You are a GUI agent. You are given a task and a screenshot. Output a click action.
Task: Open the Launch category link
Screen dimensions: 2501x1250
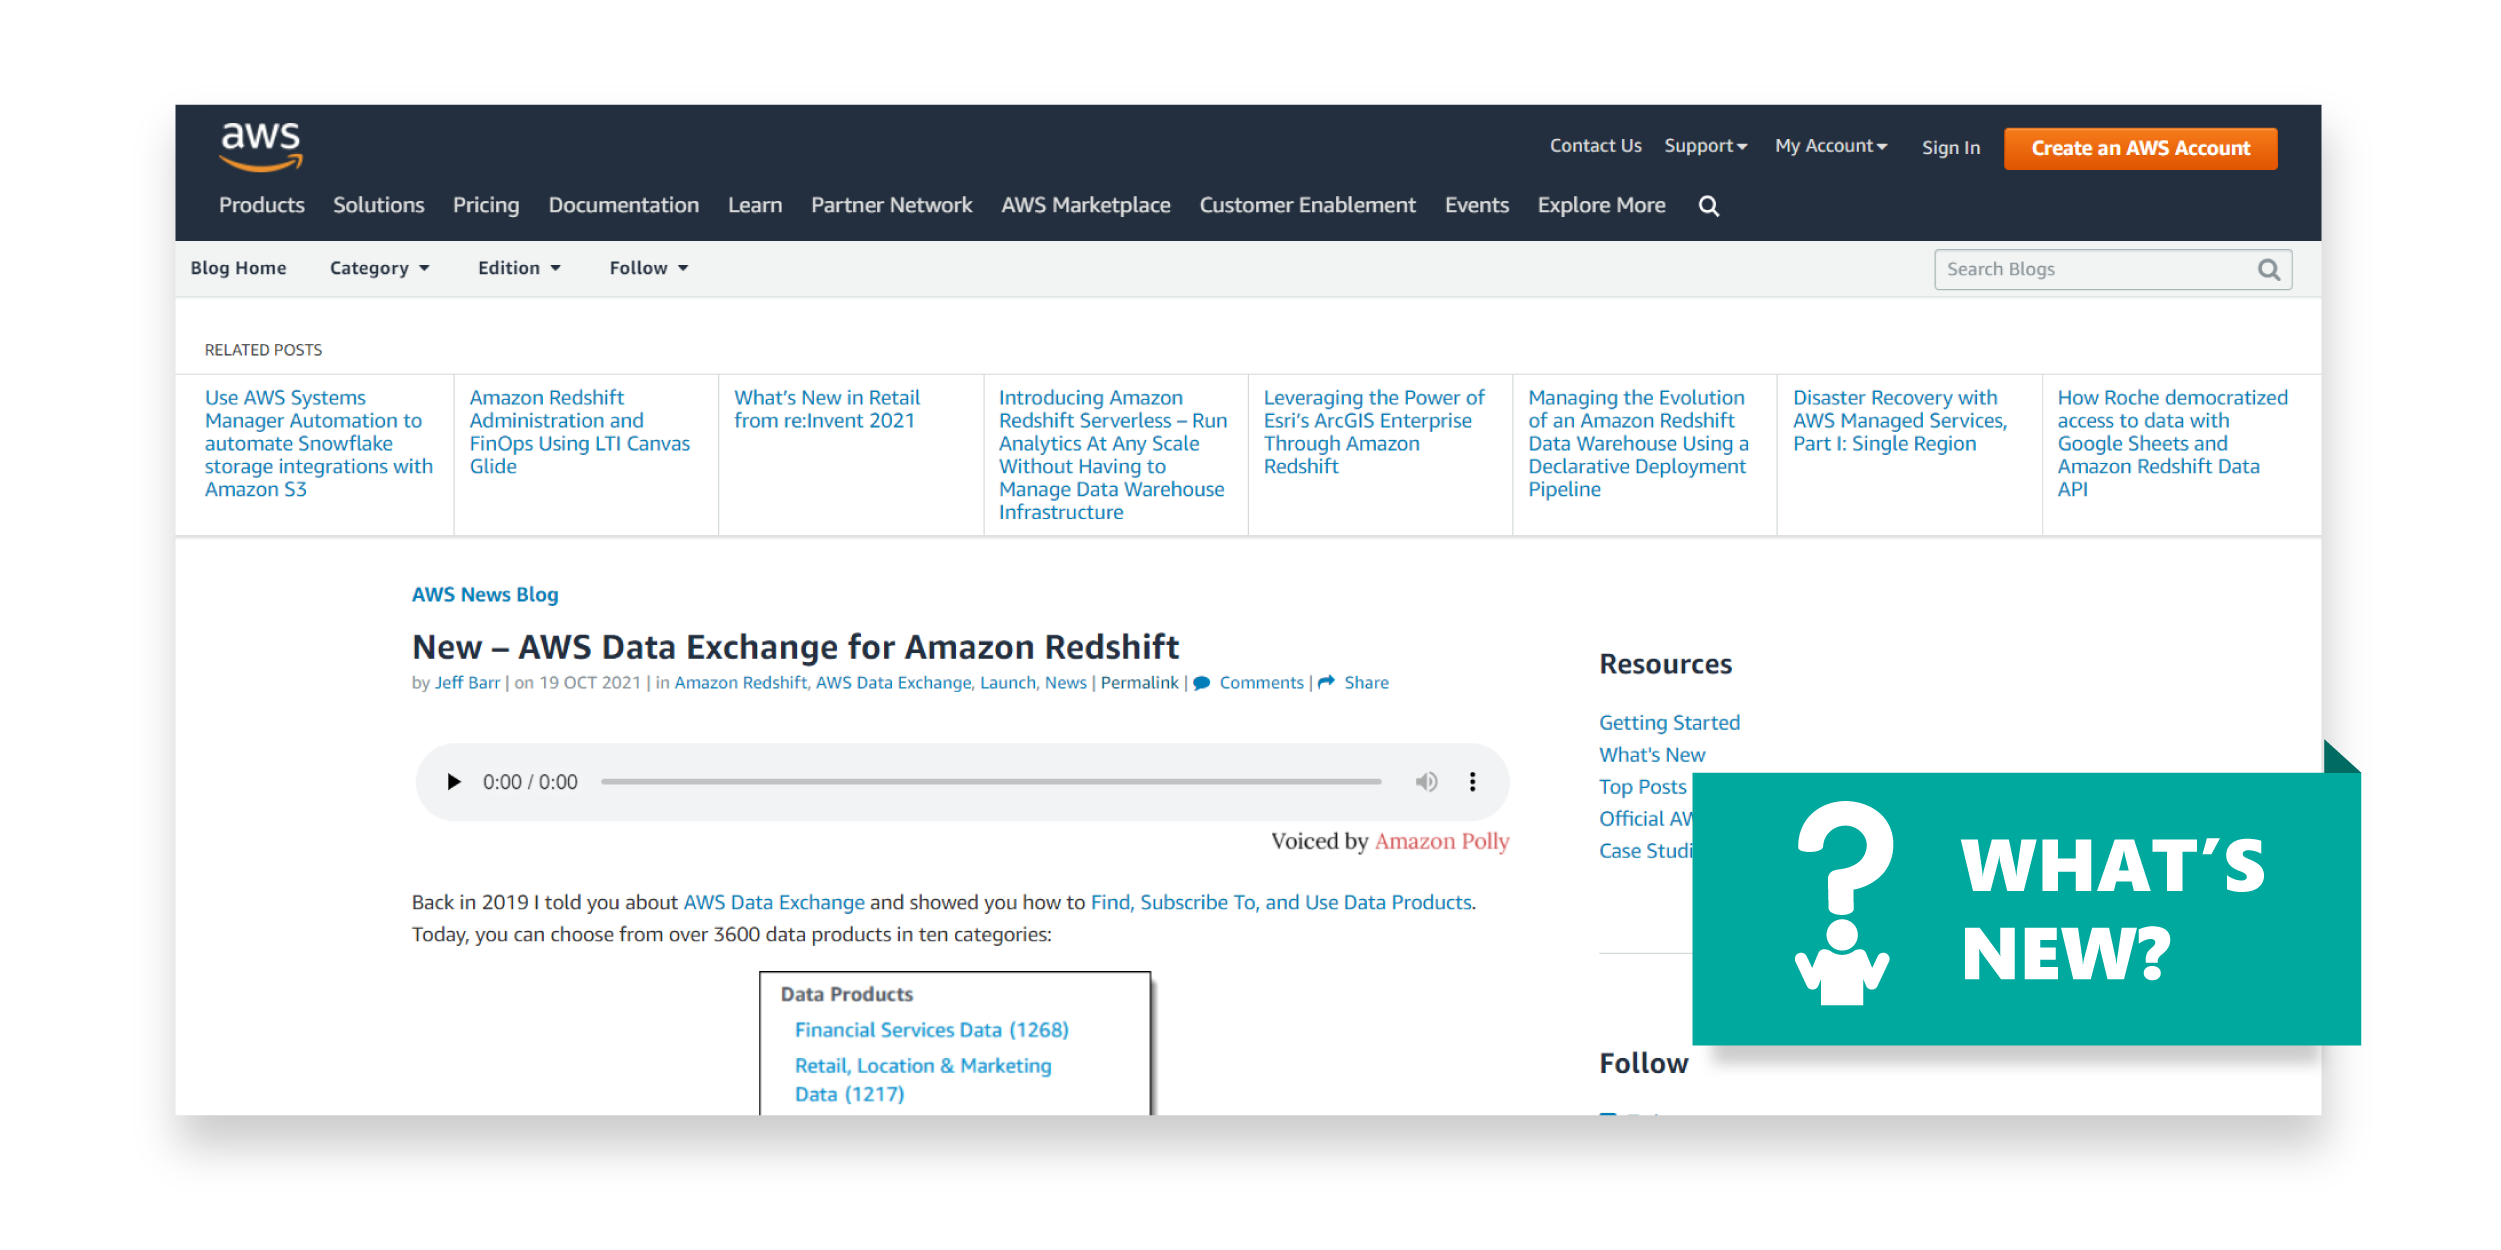click(x=1008, y=683)
